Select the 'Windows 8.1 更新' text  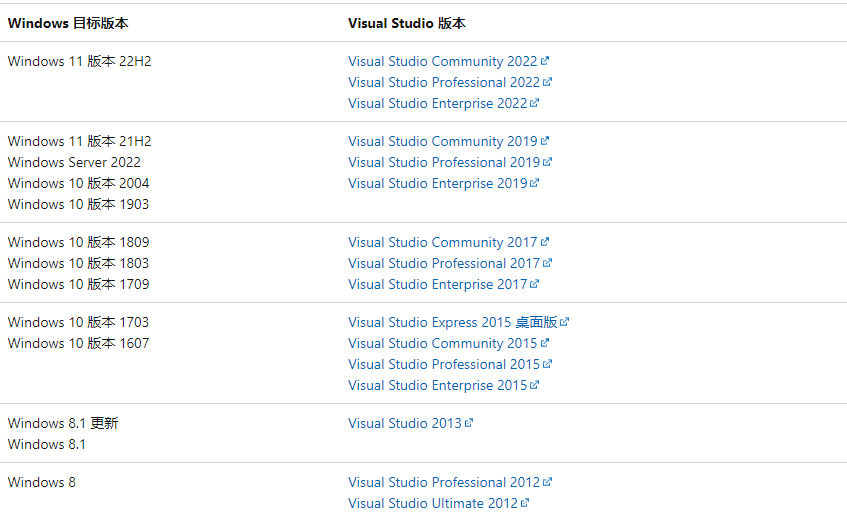pos(63,423)
